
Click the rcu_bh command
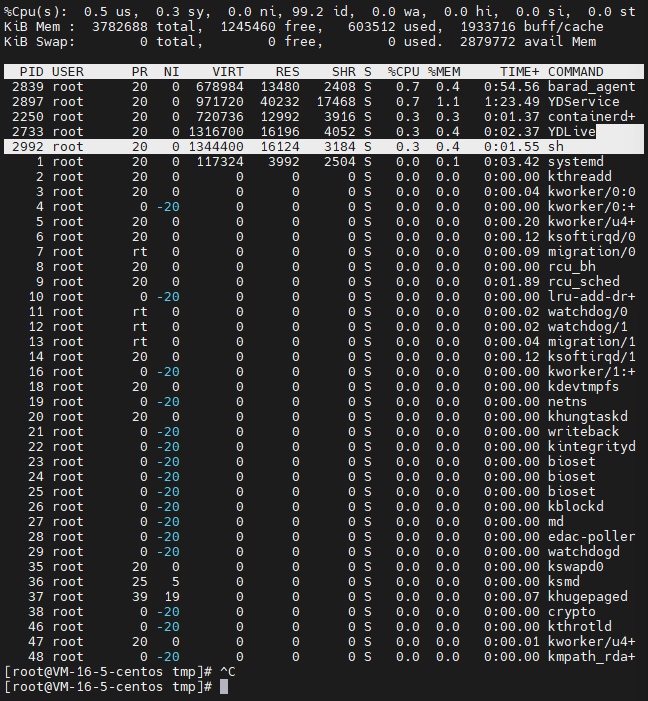[x=572, y=266]
